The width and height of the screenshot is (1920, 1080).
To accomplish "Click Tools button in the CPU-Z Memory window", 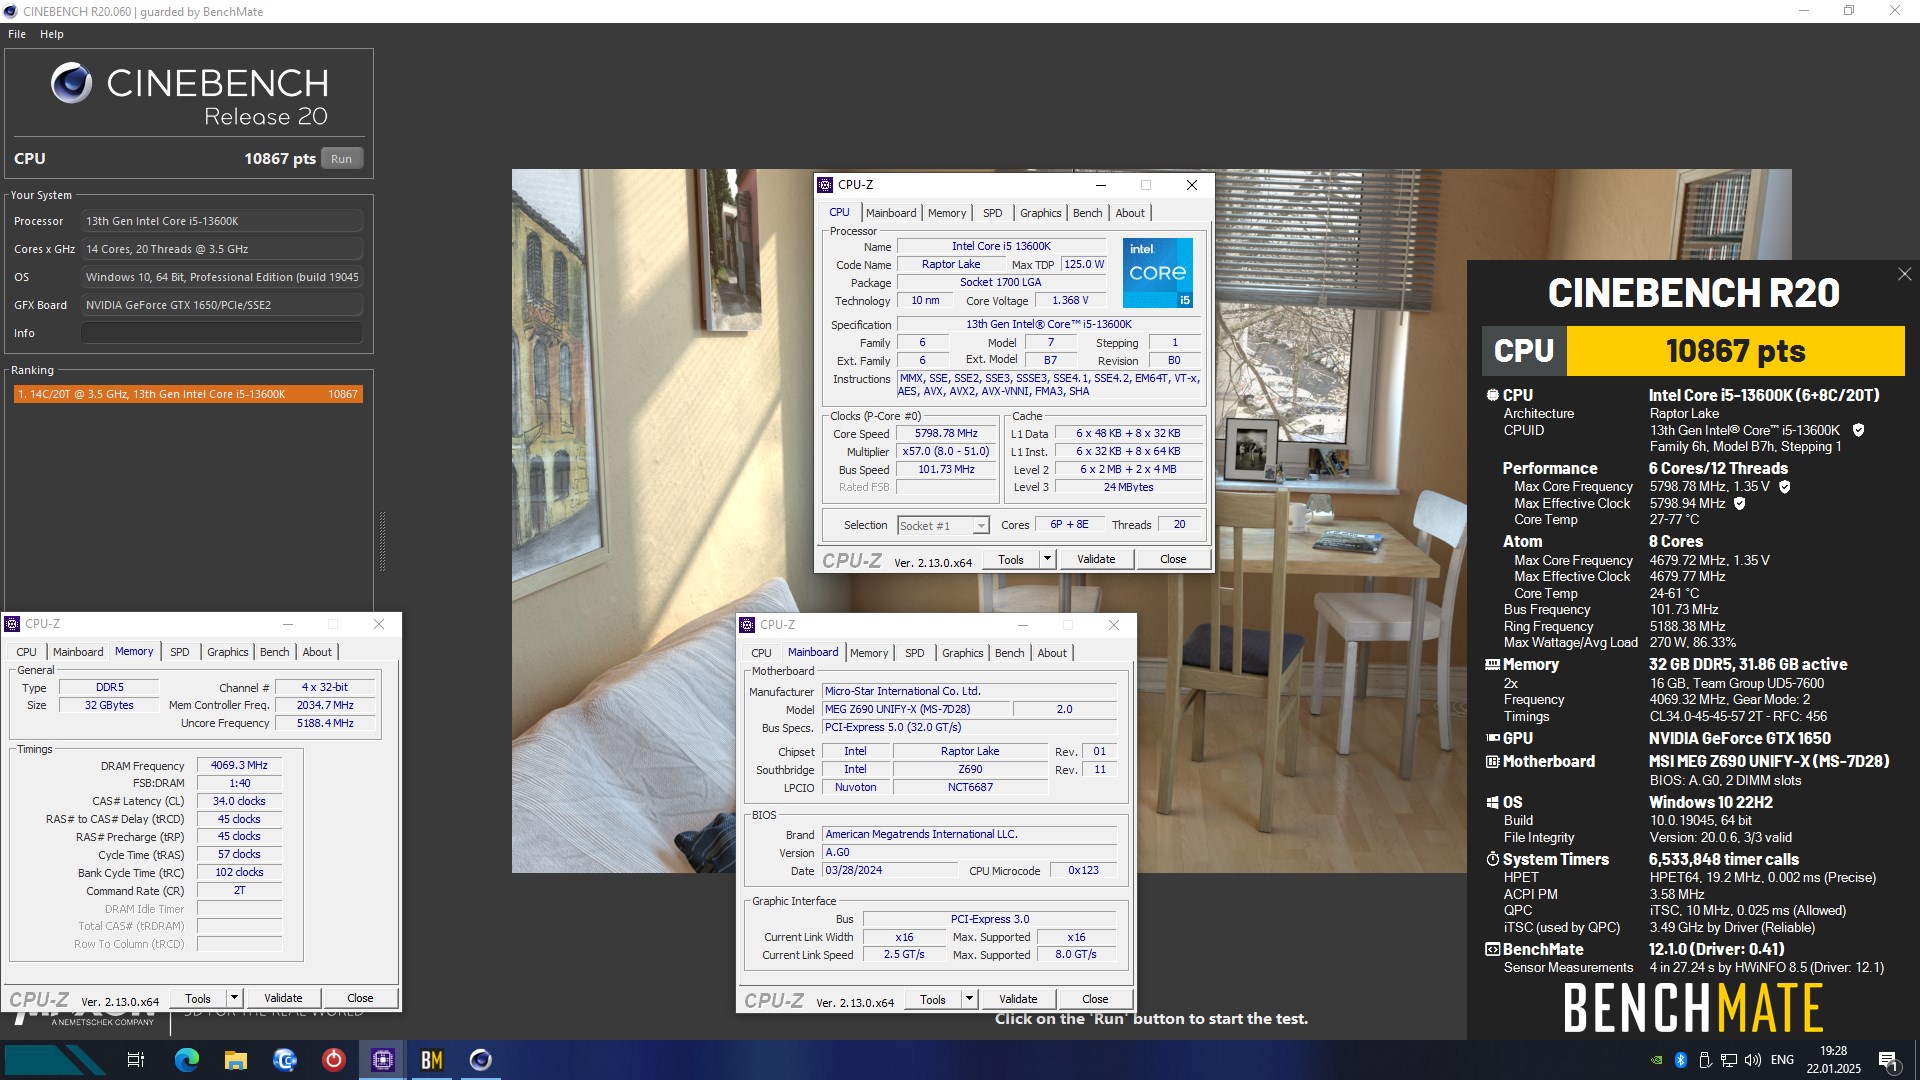I will point(198,998).
